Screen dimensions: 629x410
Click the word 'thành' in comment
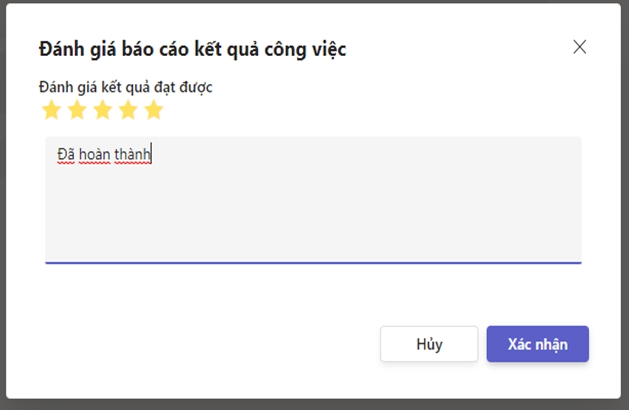[x=134, y=155]
